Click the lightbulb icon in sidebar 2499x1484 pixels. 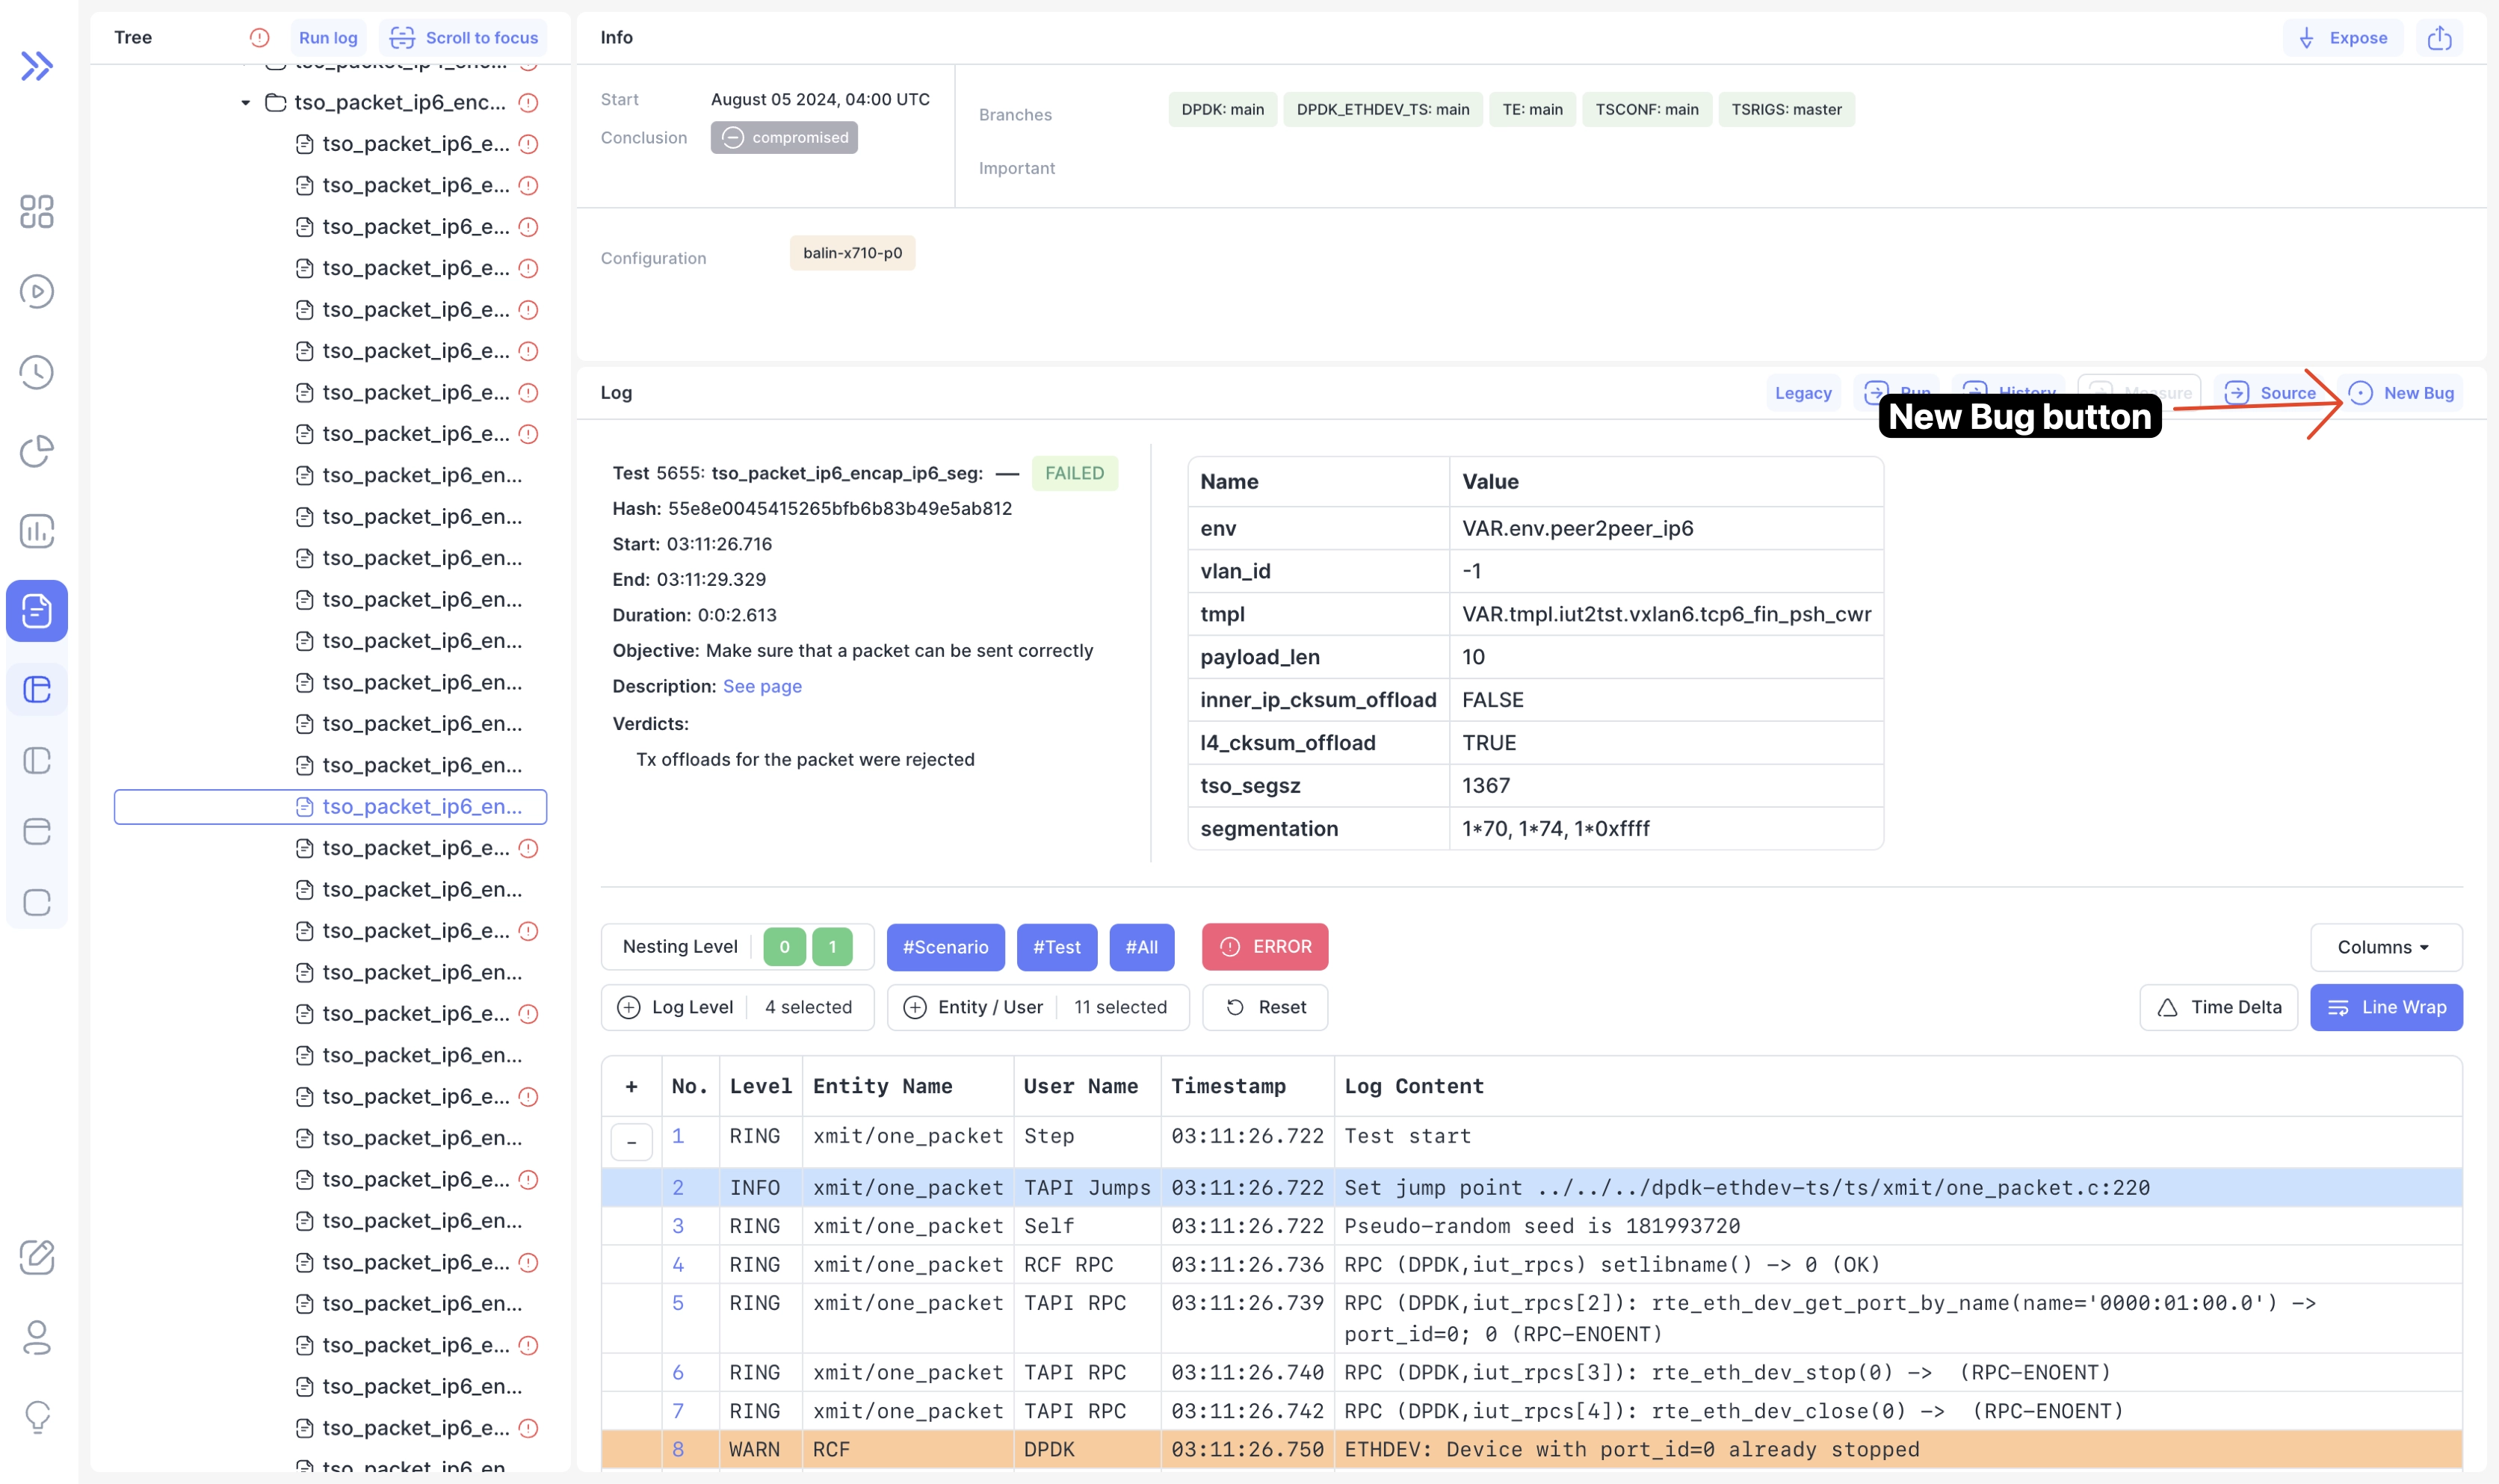pos(37,1416)
